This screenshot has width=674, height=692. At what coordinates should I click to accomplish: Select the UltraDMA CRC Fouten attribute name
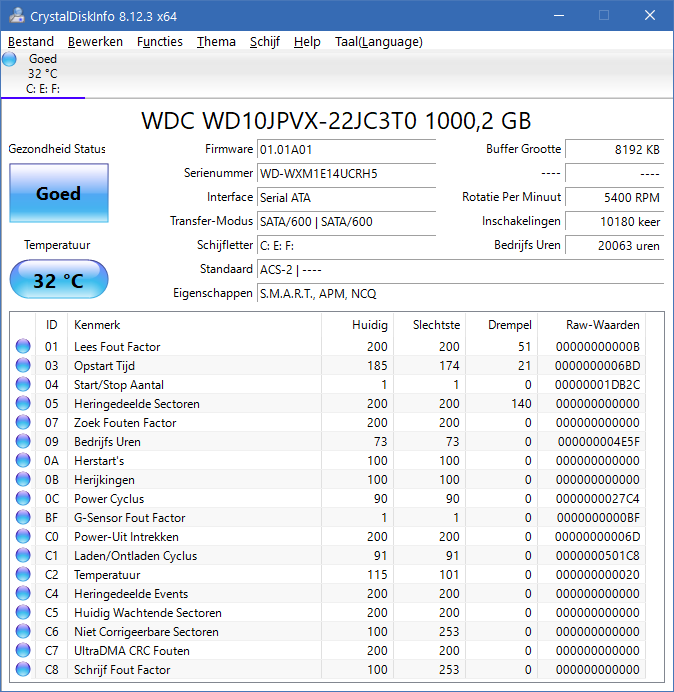(x=132, y=651)
